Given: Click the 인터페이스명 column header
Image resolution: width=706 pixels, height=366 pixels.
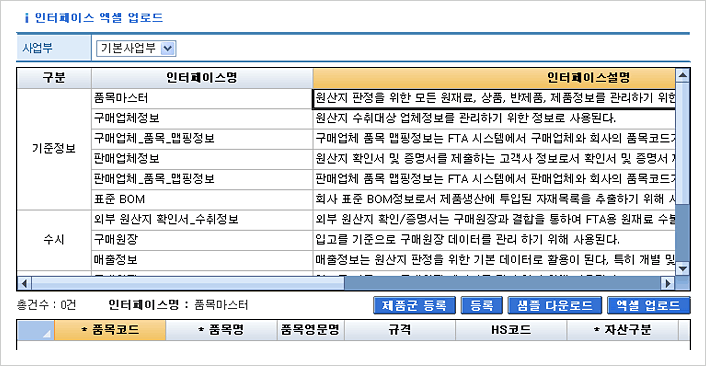Looking at the screenshot, I should point(202,78).
